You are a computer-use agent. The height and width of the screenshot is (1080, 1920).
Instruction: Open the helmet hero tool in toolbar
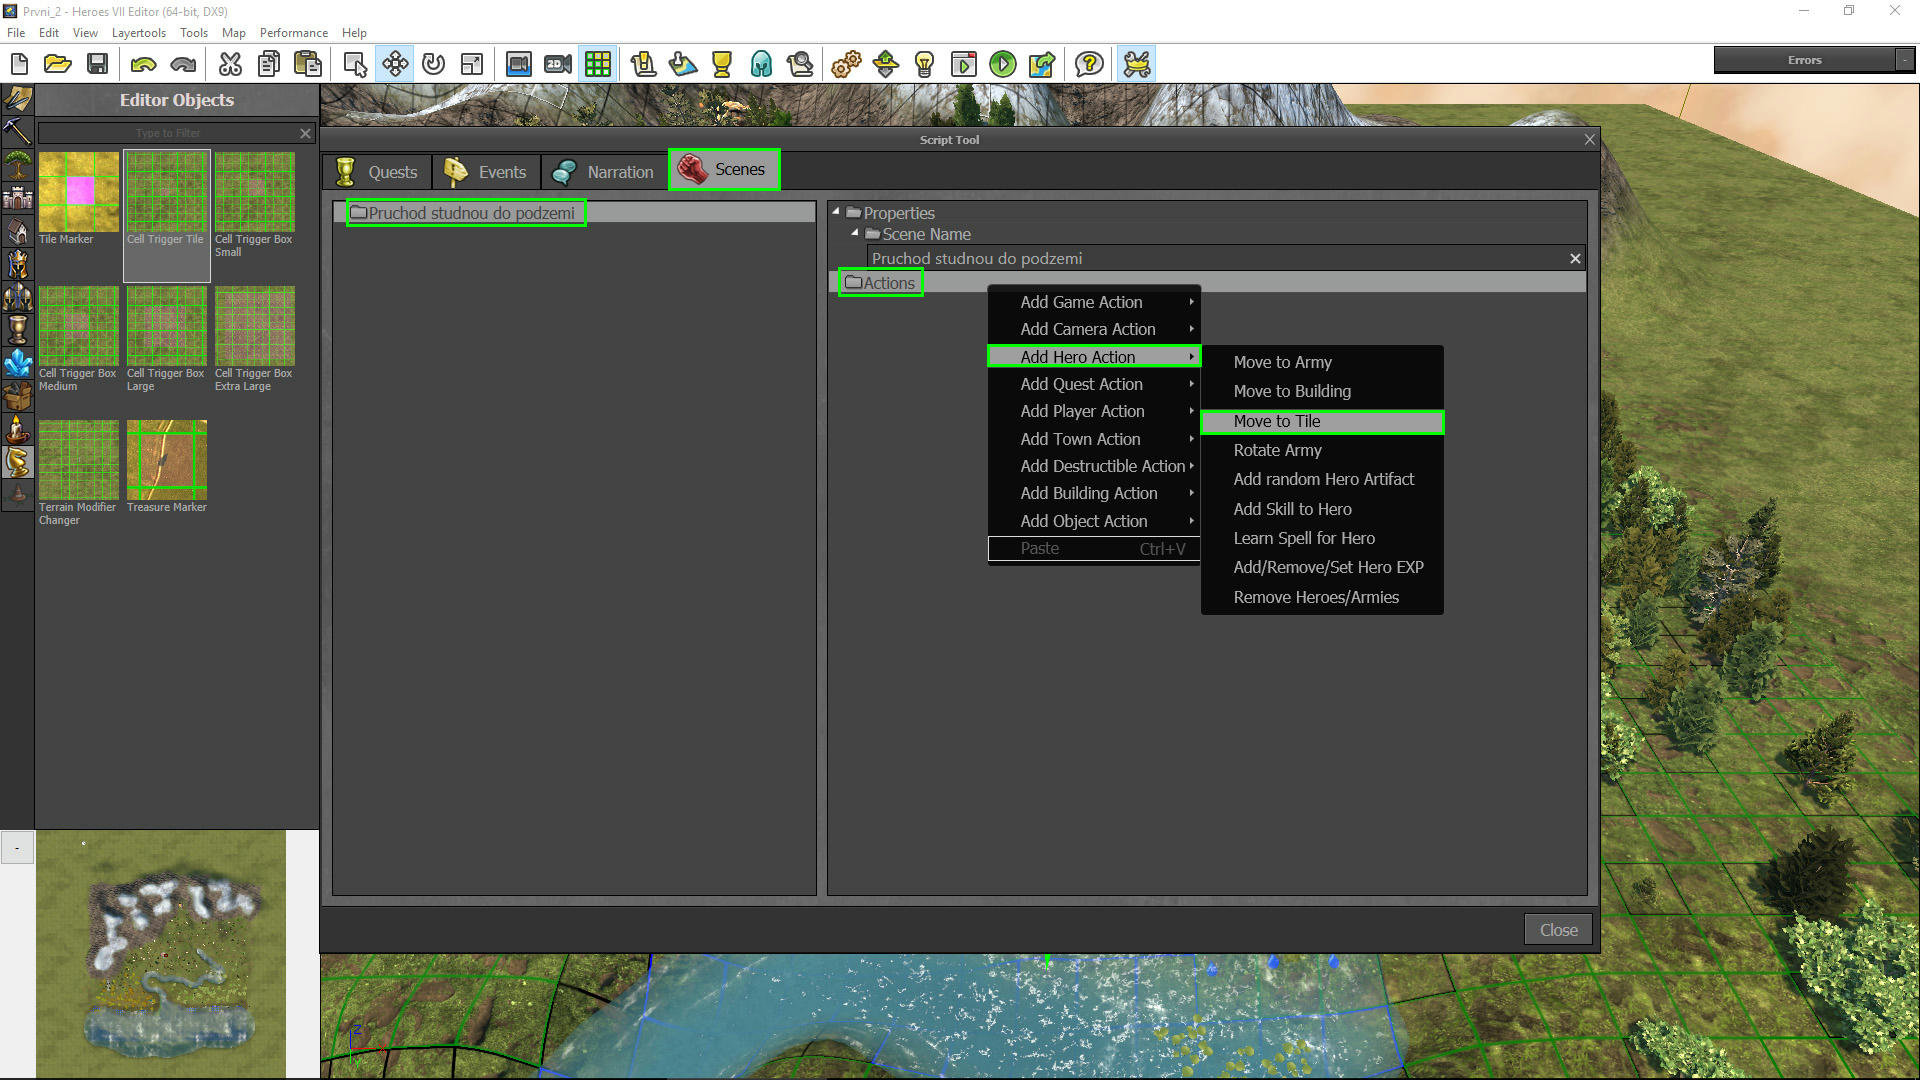point(761,64)
